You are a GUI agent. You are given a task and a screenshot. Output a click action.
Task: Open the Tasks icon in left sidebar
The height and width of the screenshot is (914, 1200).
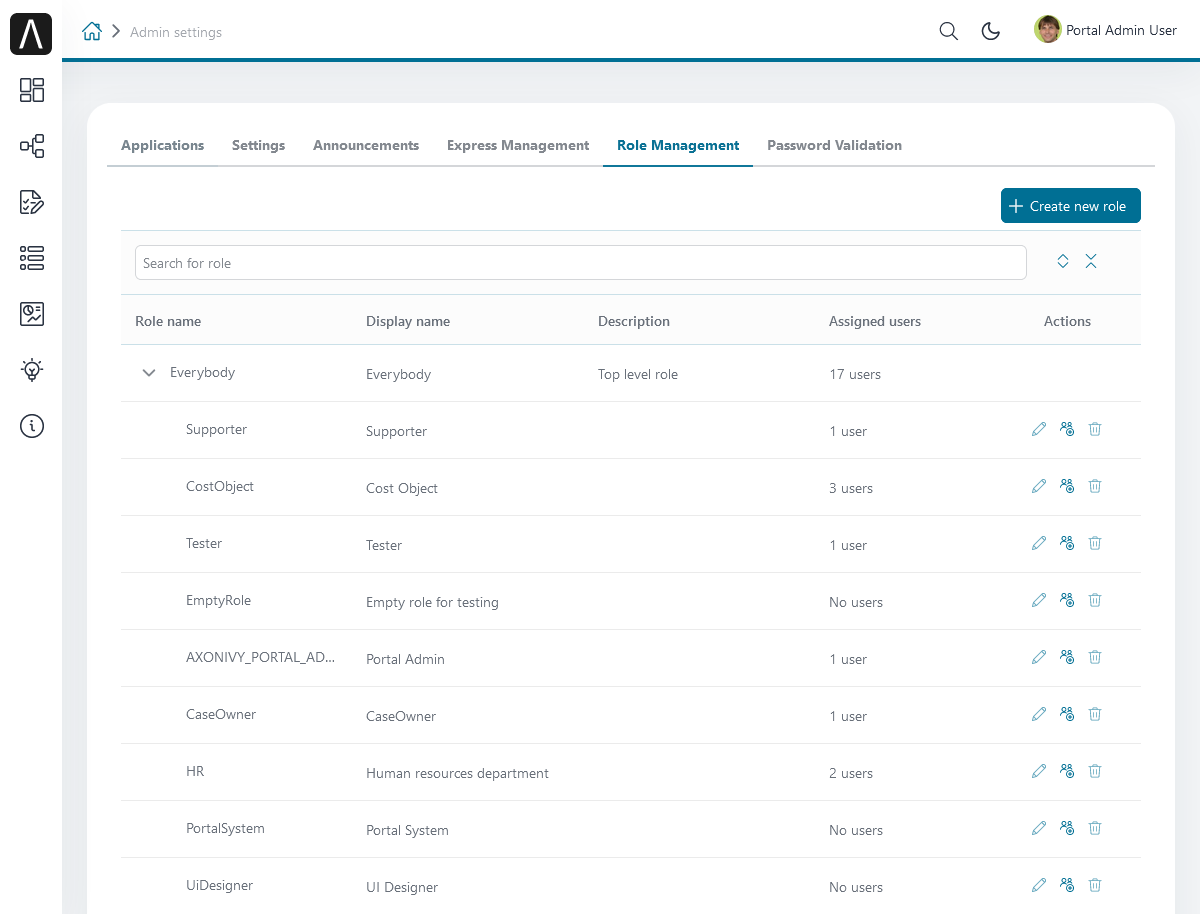[32, 202]
